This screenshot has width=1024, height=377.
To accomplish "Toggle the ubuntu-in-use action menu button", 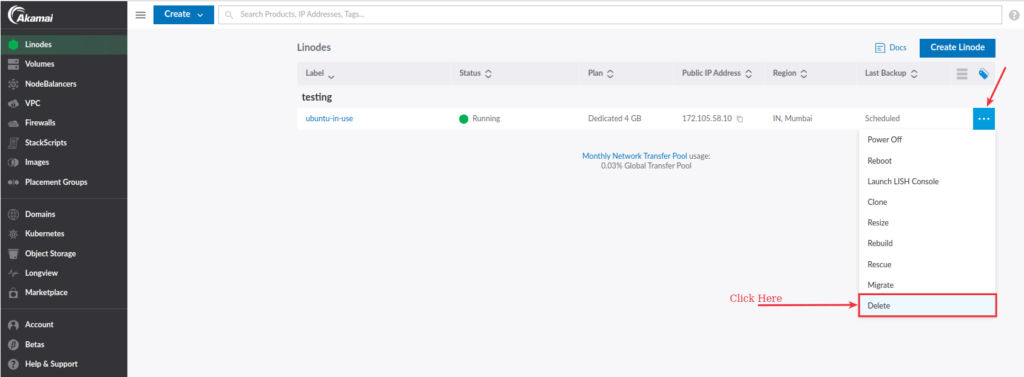I will coord(984,119).
